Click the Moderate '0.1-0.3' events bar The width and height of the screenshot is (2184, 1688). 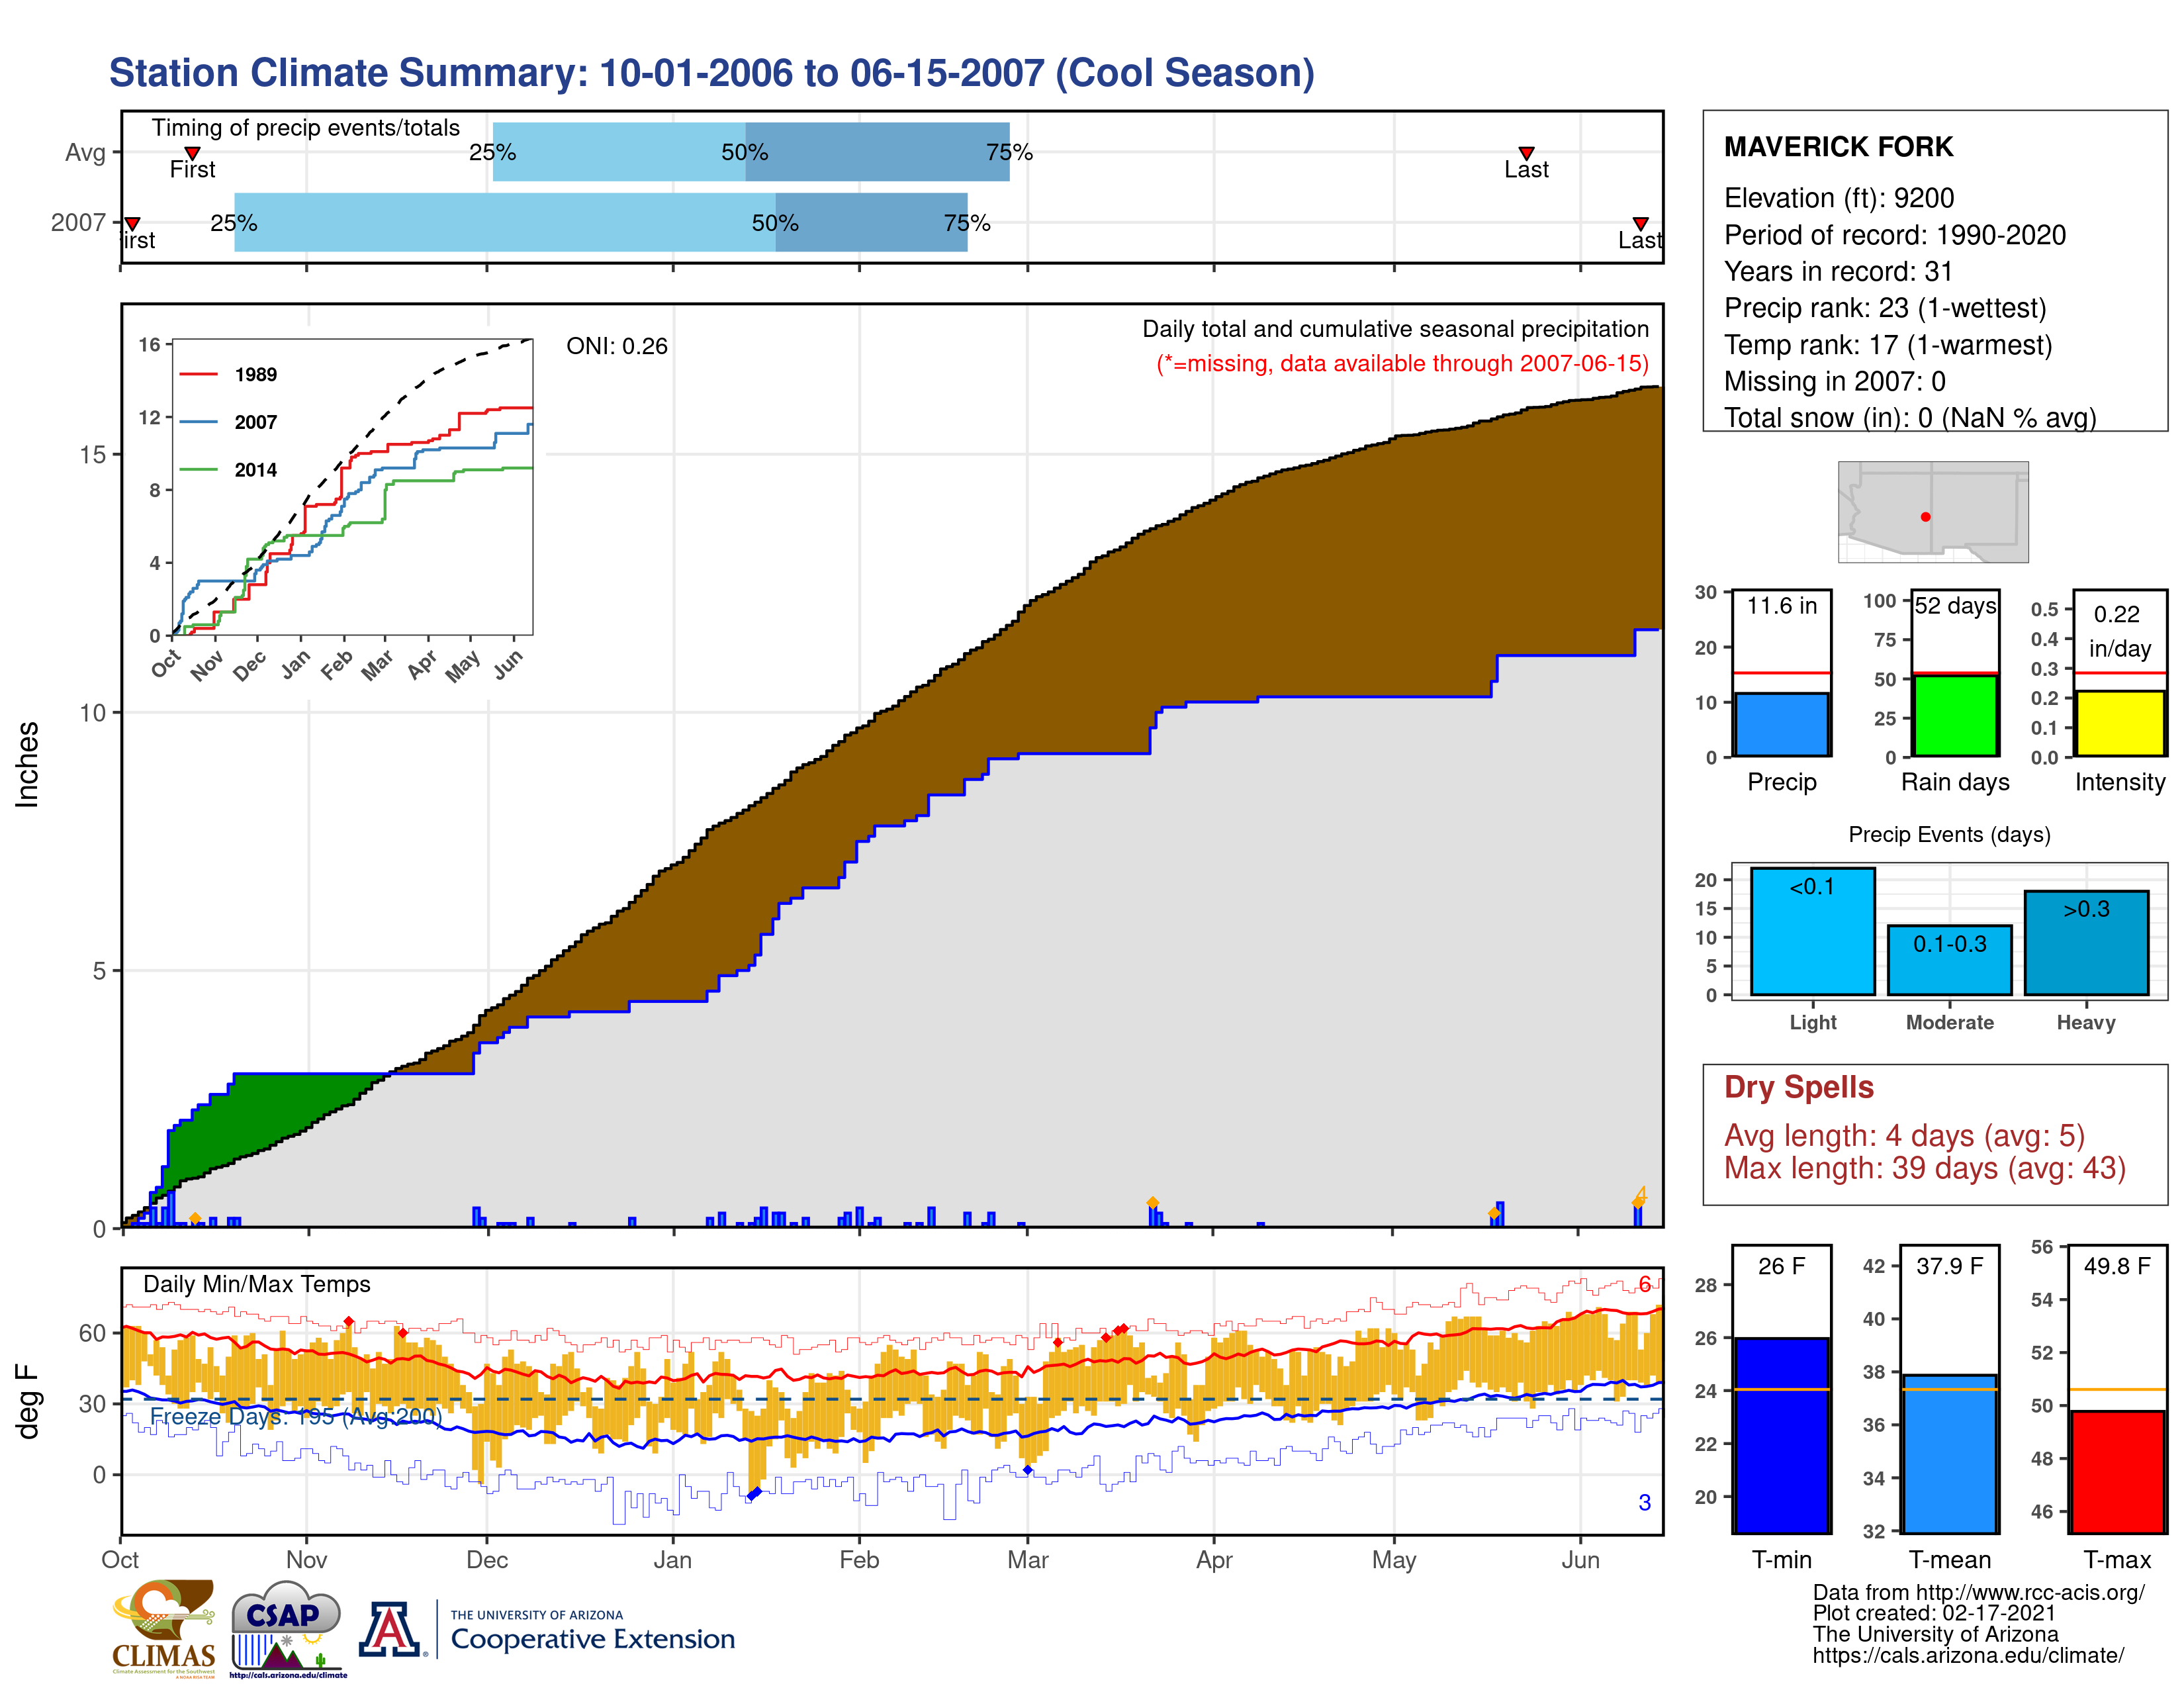(1949, 960)
